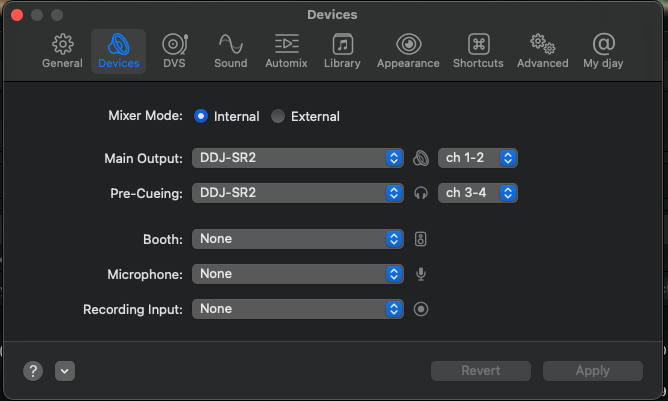Open the Library music preferences
The width and height of the screenshot is (668, 401).
[342, 51]
